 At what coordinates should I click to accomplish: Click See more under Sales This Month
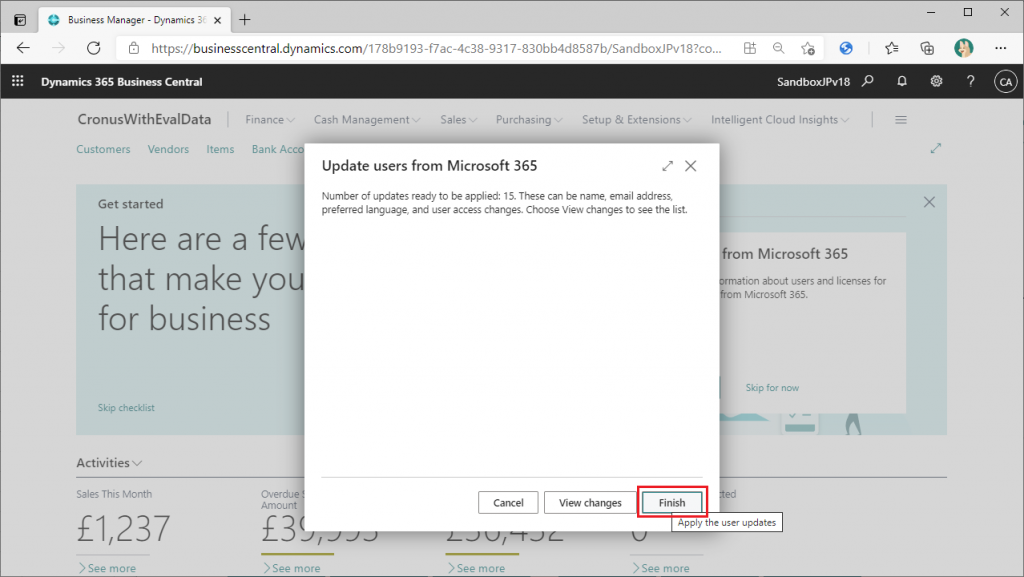107,568
